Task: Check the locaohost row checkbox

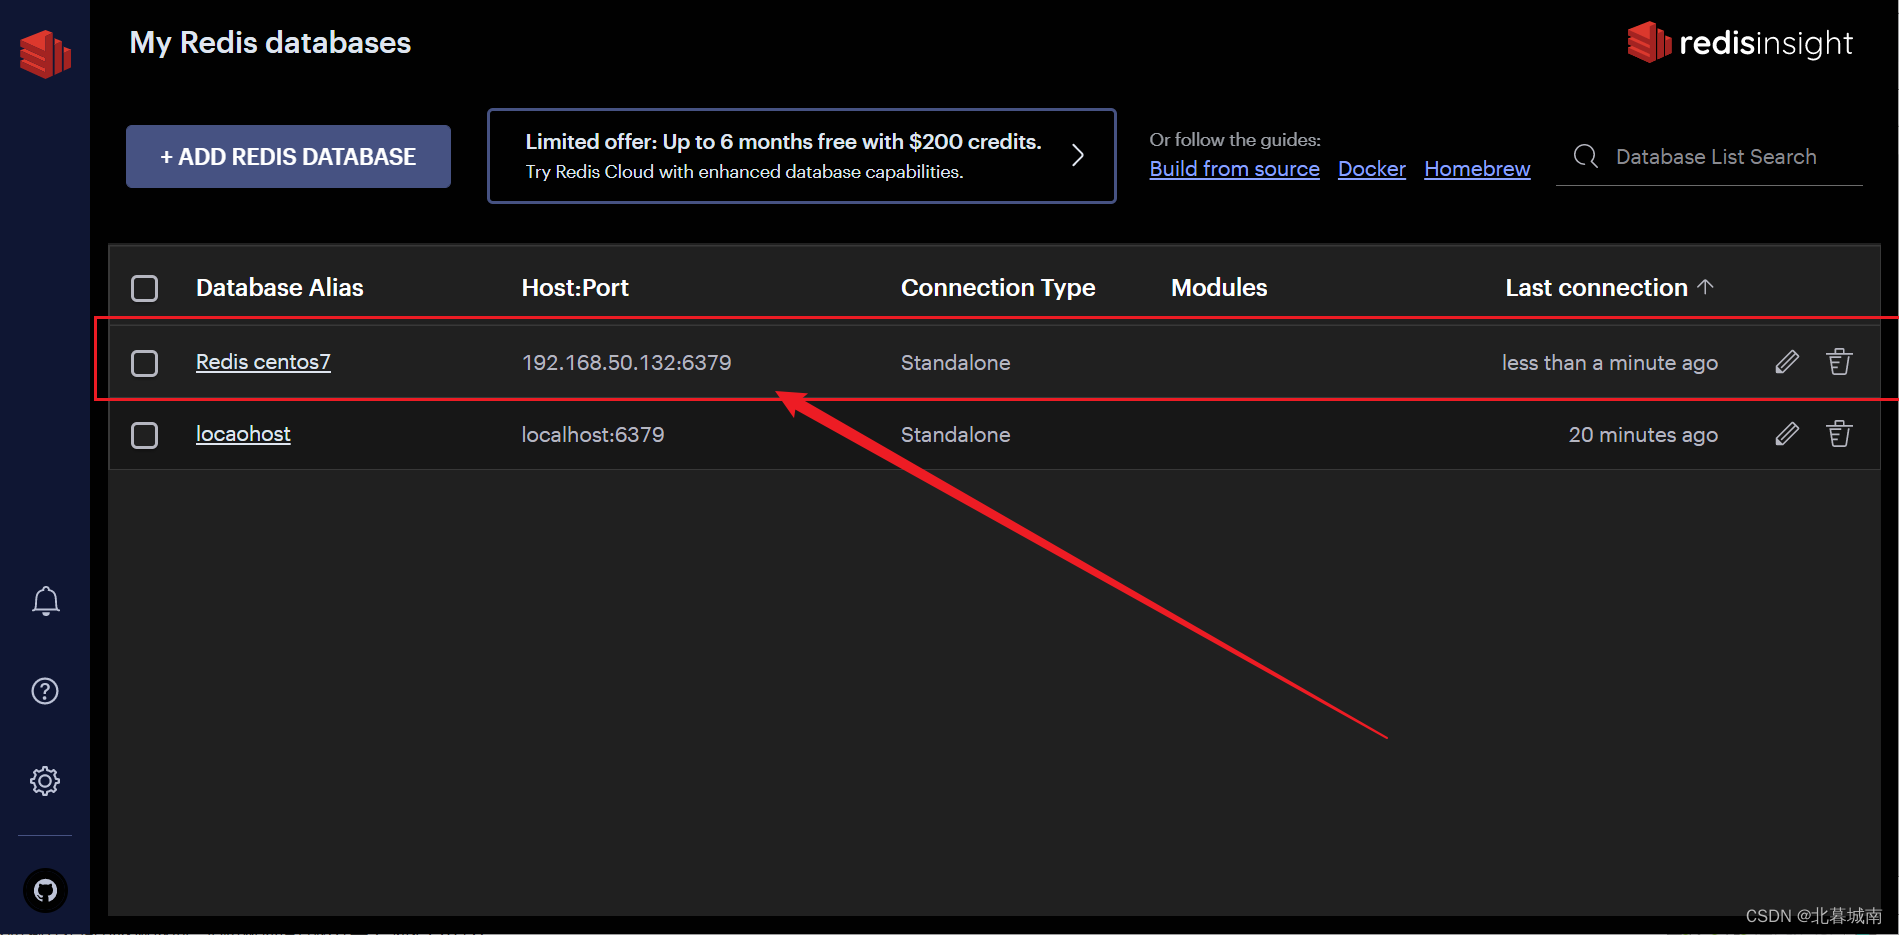Action: coord(145,435)
